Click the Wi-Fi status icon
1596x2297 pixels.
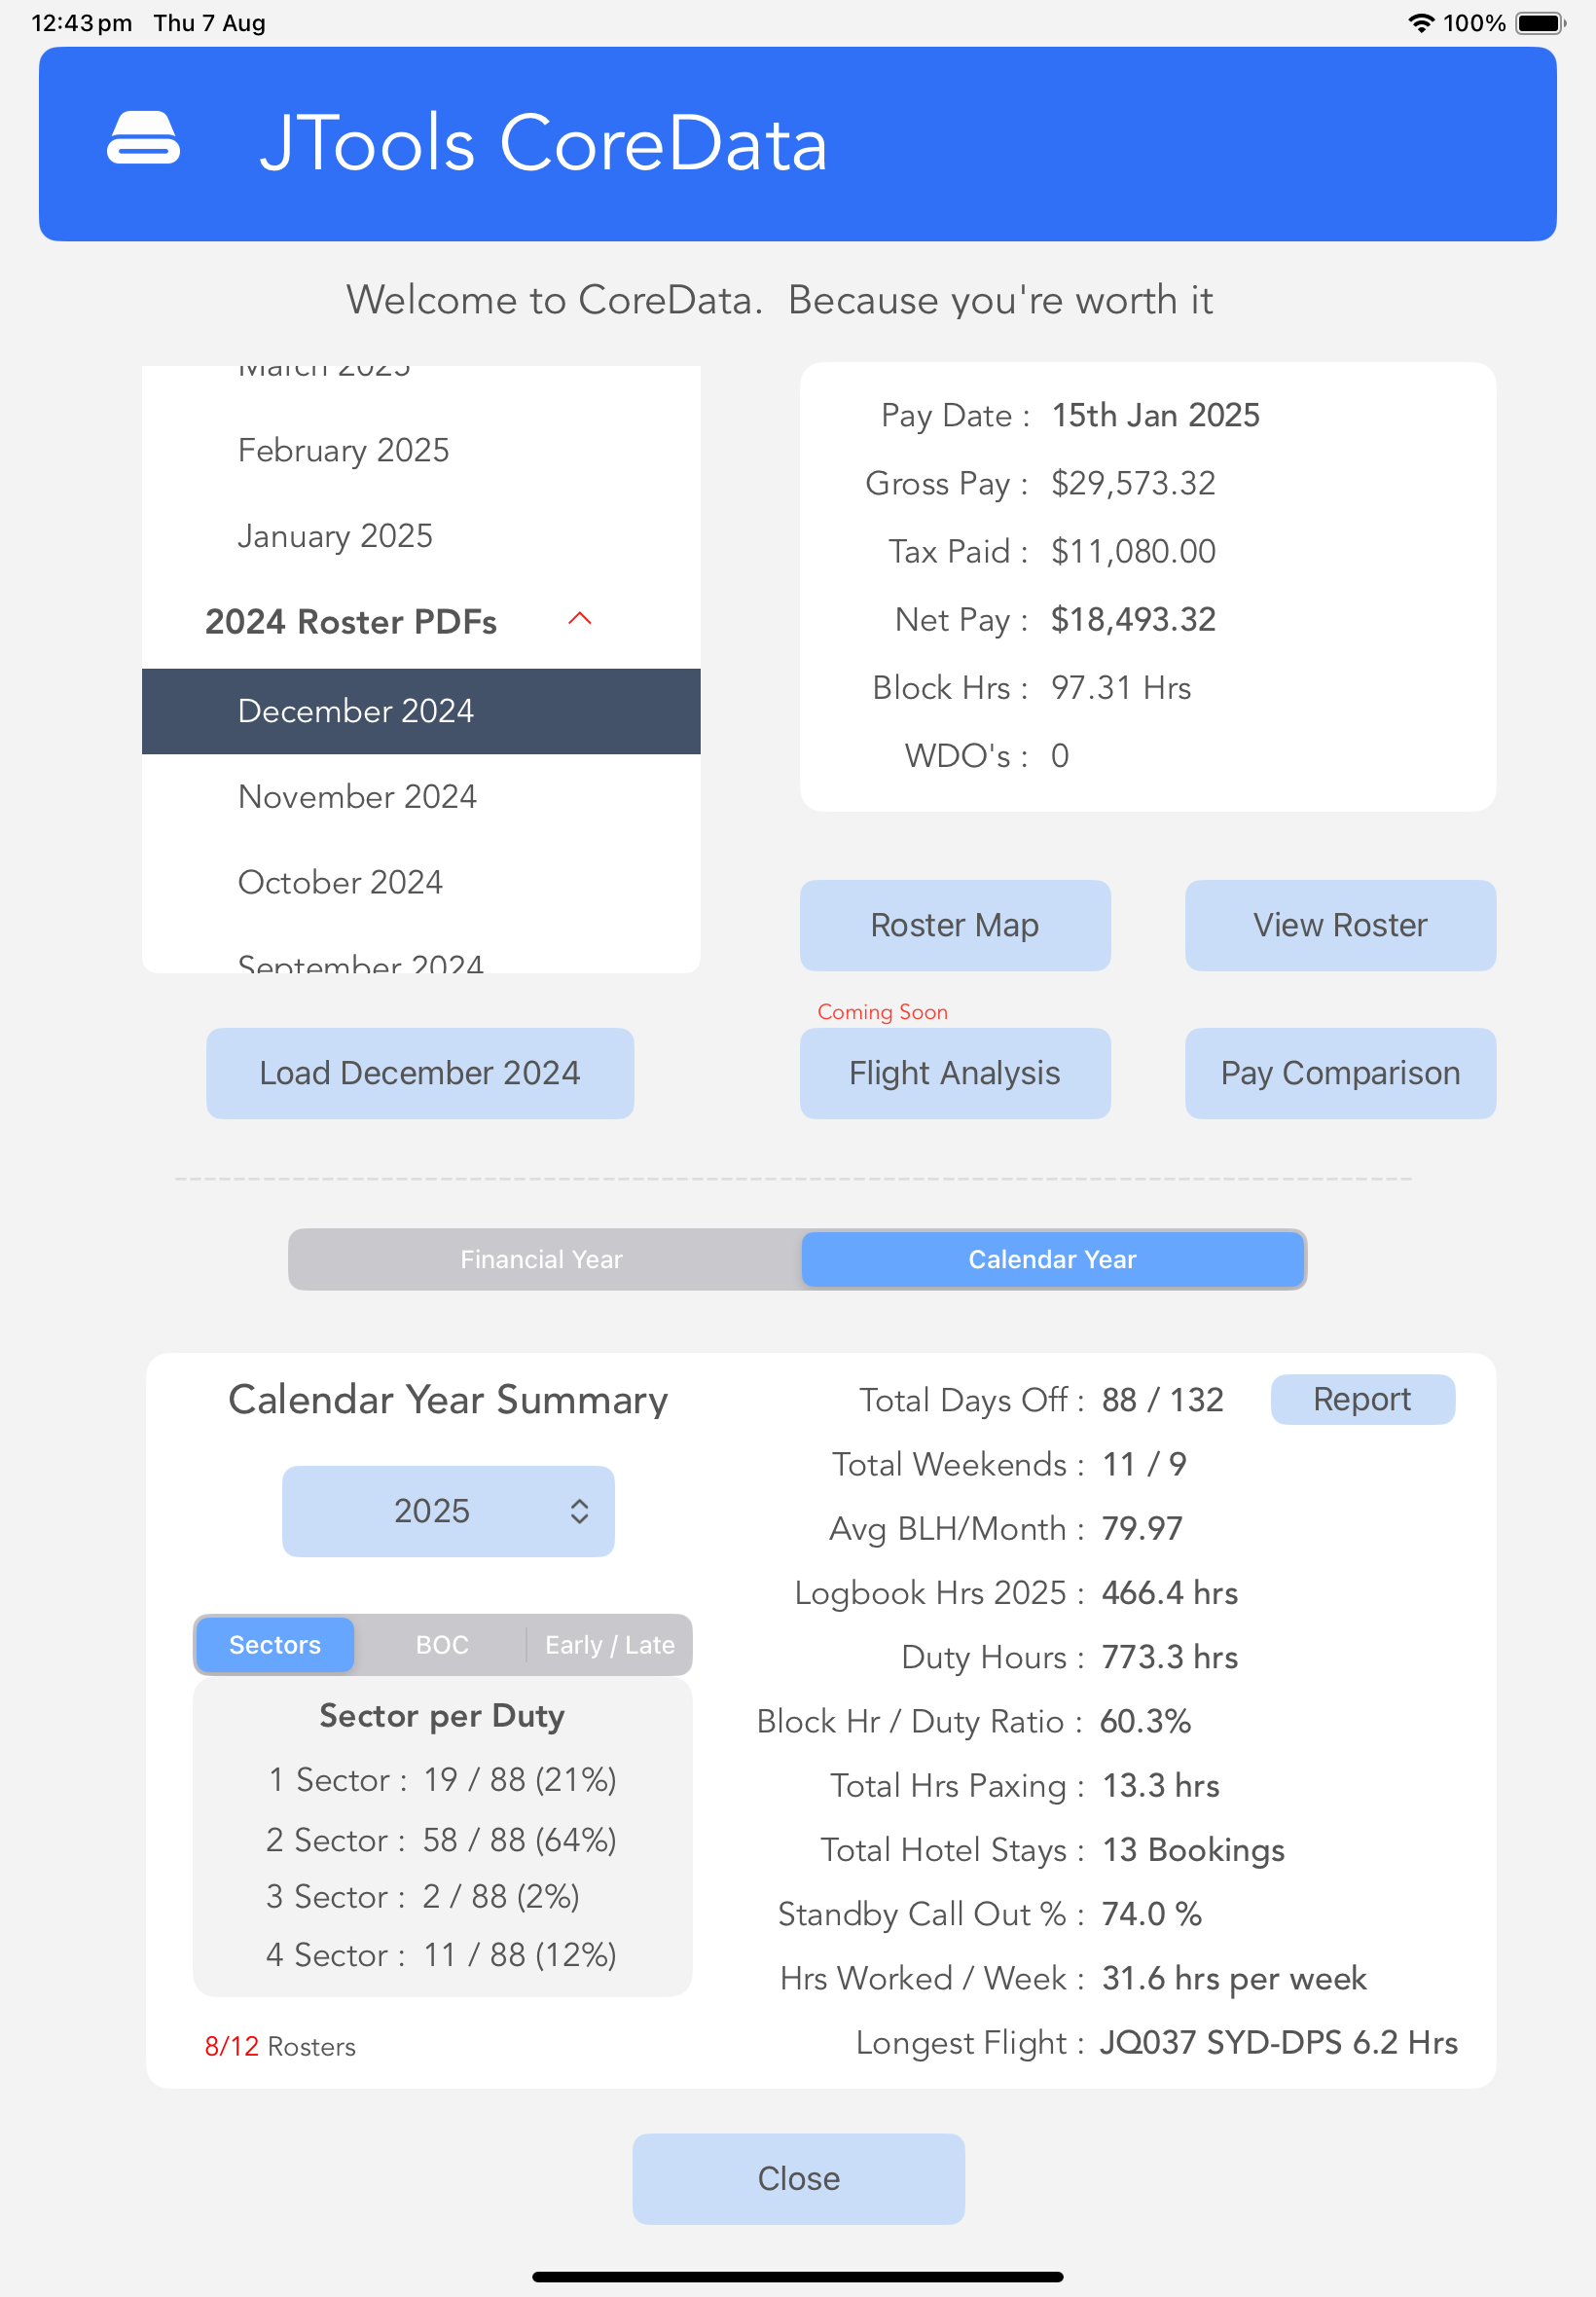[x=1422, y=22]
